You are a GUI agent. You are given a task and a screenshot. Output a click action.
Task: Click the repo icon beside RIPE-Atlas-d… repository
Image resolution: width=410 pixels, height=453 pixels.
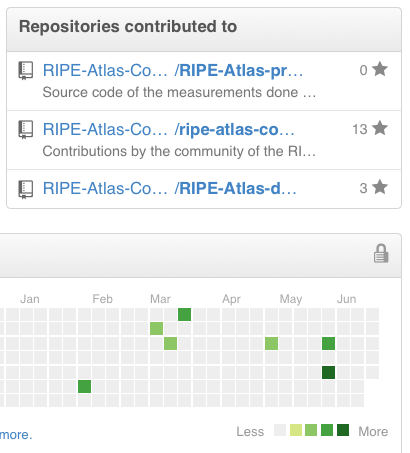point(25,189)
